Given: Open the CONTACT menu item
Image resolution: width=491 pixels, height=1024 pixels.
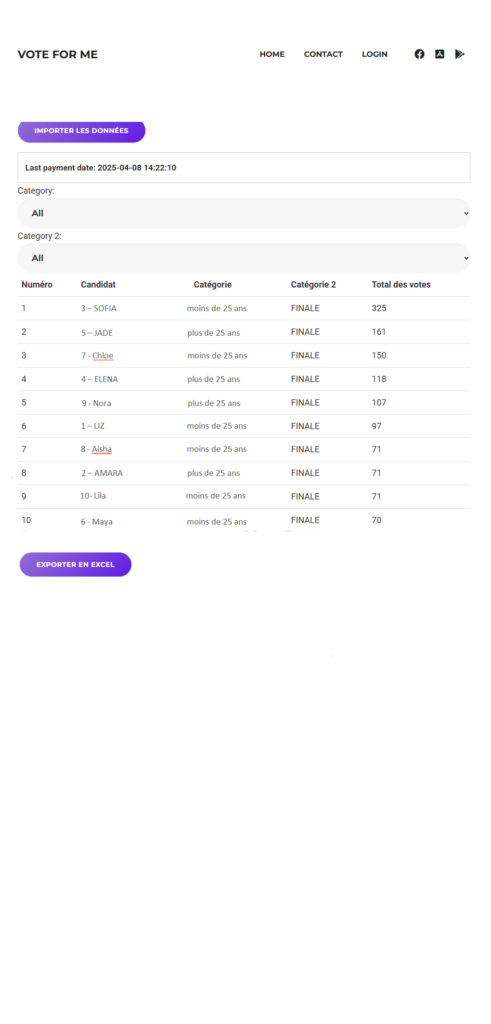Looking at the screenshot, I should click(323, 54).
